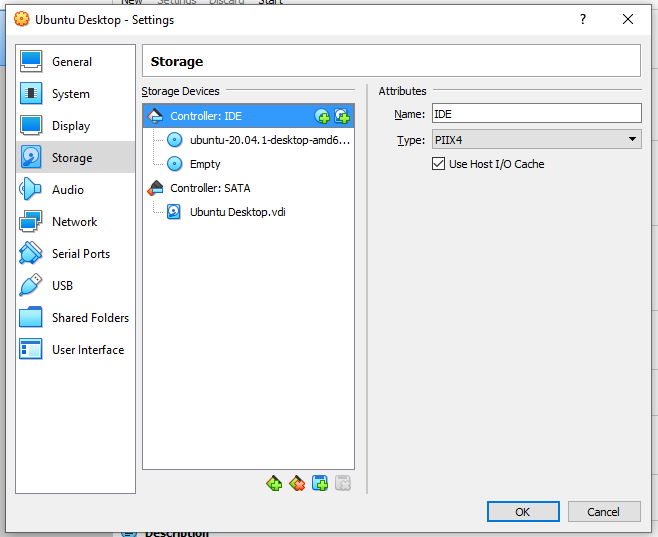Open the System settings category

[76, 94]
